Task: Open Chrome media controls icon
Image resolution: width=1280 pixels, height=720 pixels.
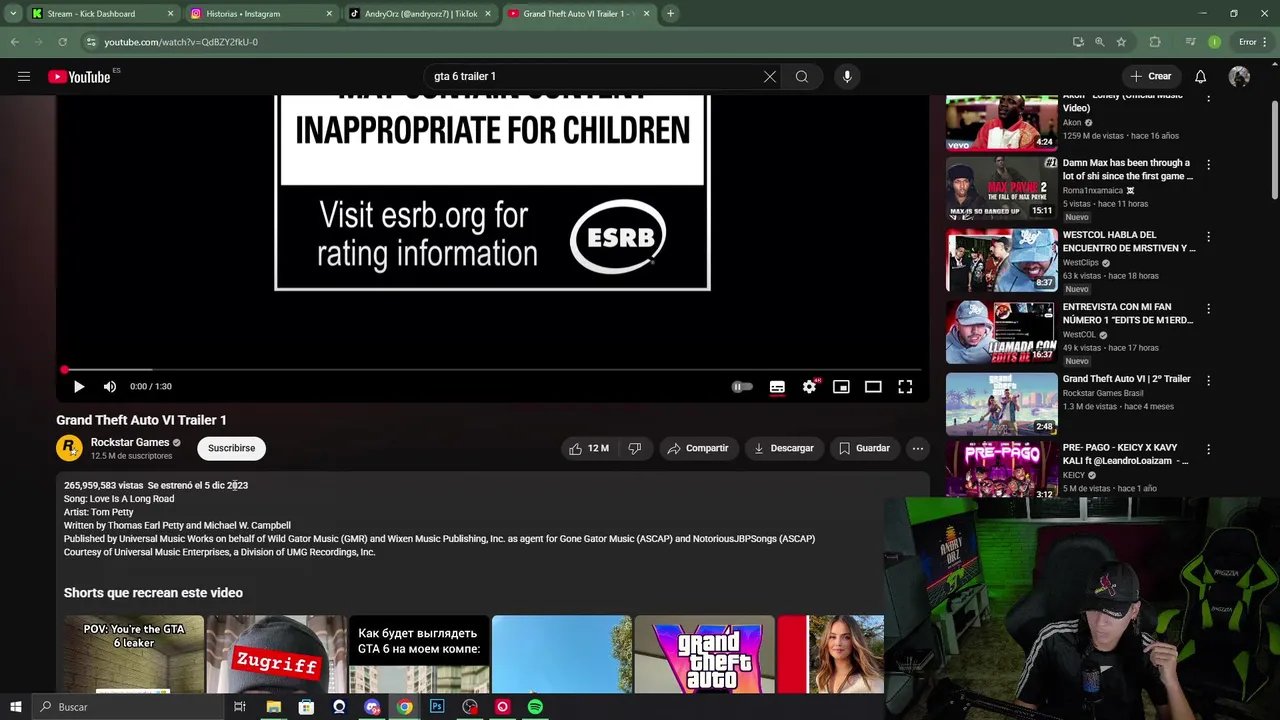Action: tap(1190, 42)
